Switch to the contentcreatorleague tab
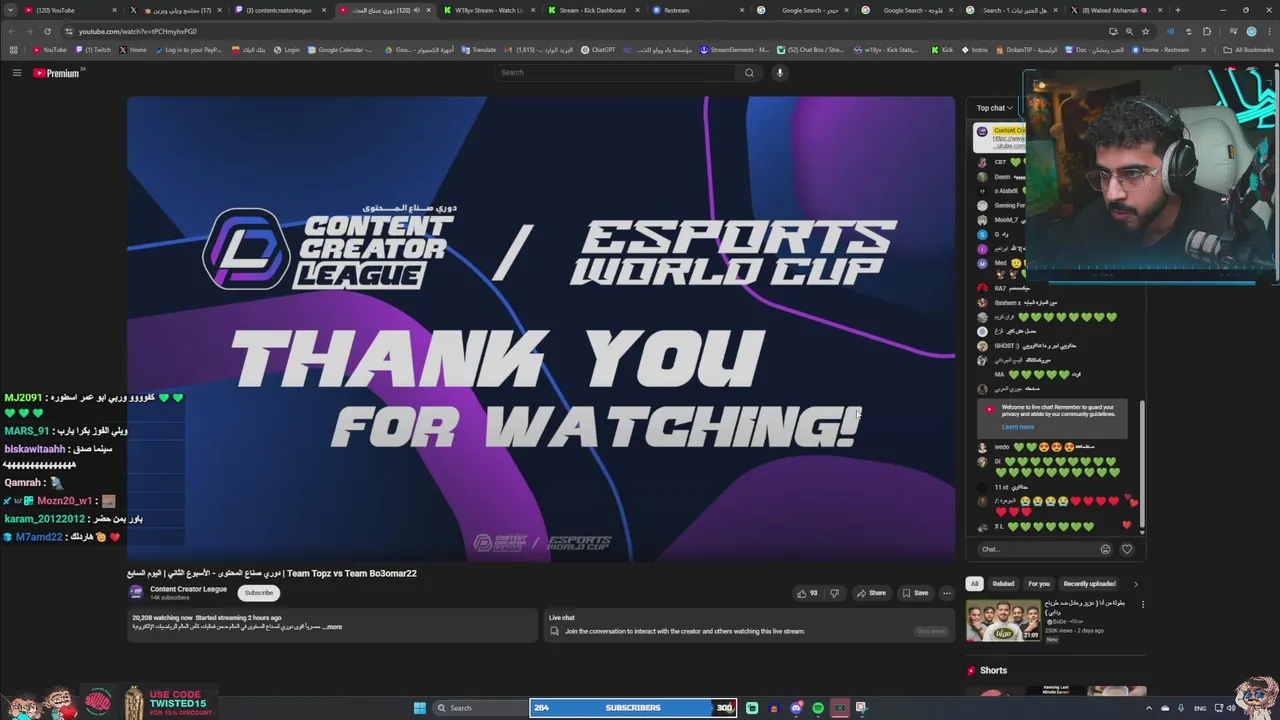1280x720 pixels. pos(279,10)
